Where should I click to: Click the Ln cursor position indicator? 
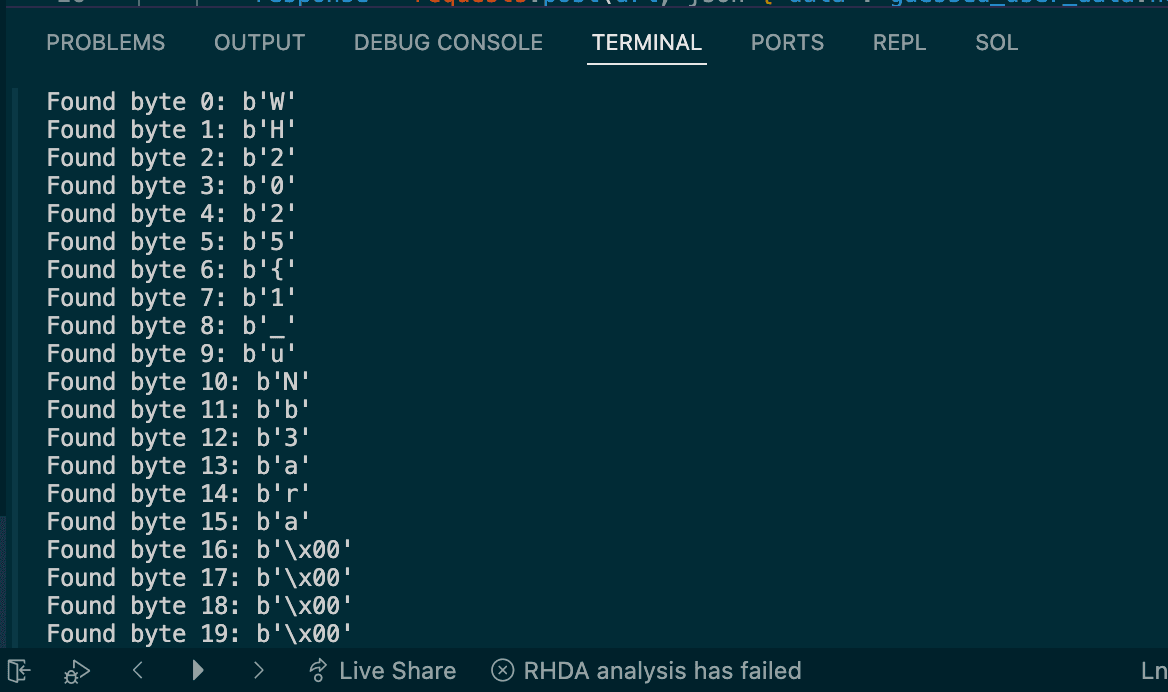pos(1154,671)
